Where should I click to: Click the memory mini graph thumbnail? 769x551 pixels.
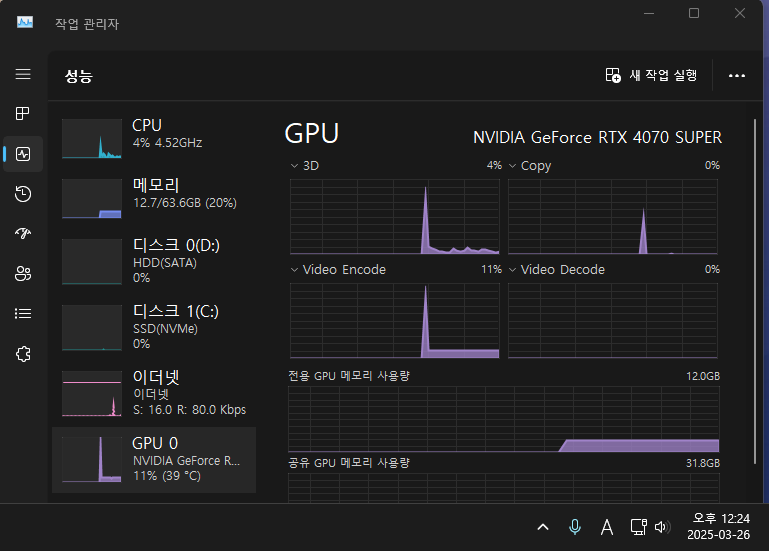[92, 198]
